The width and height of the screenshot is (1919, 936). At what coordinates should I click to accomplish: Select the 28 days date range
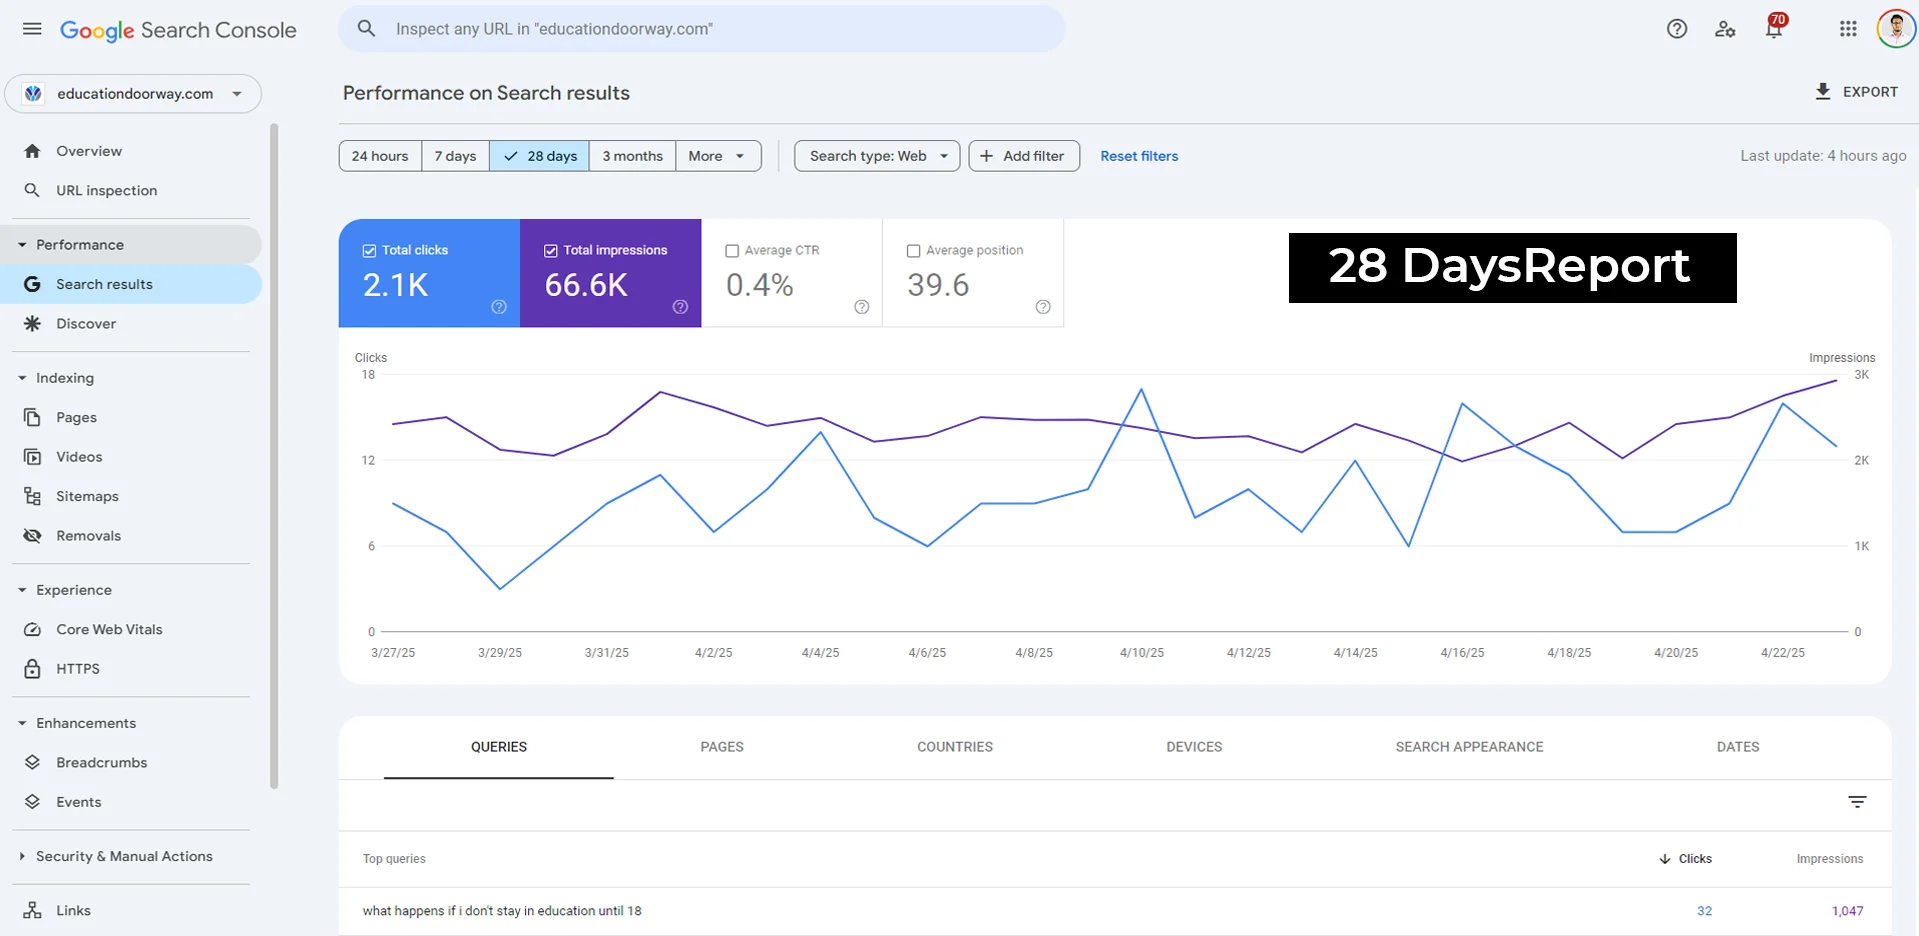(539, 156)
